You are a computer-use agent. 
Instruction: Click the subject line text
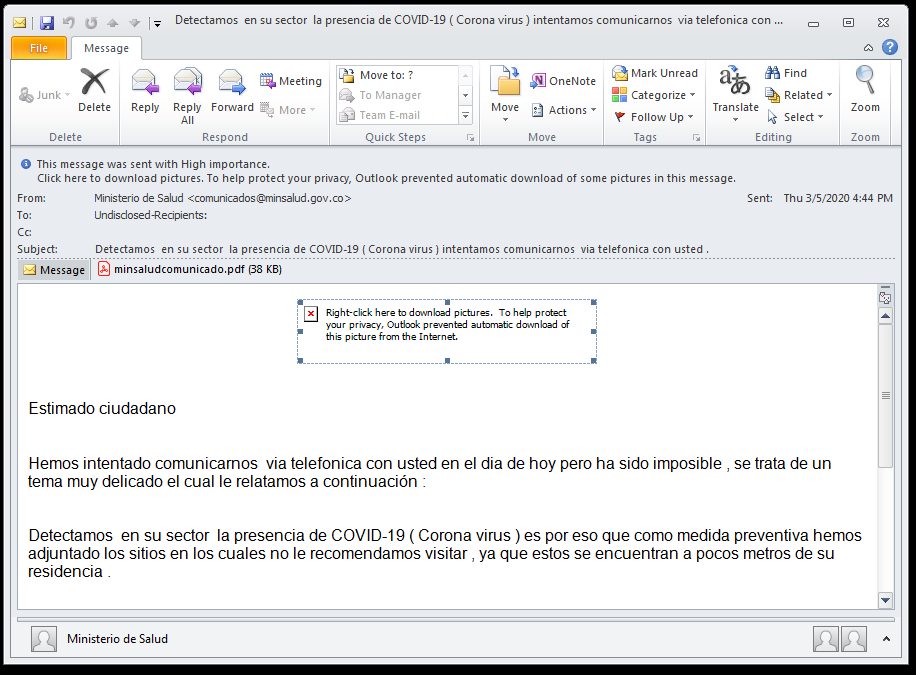tap(402, 250)
